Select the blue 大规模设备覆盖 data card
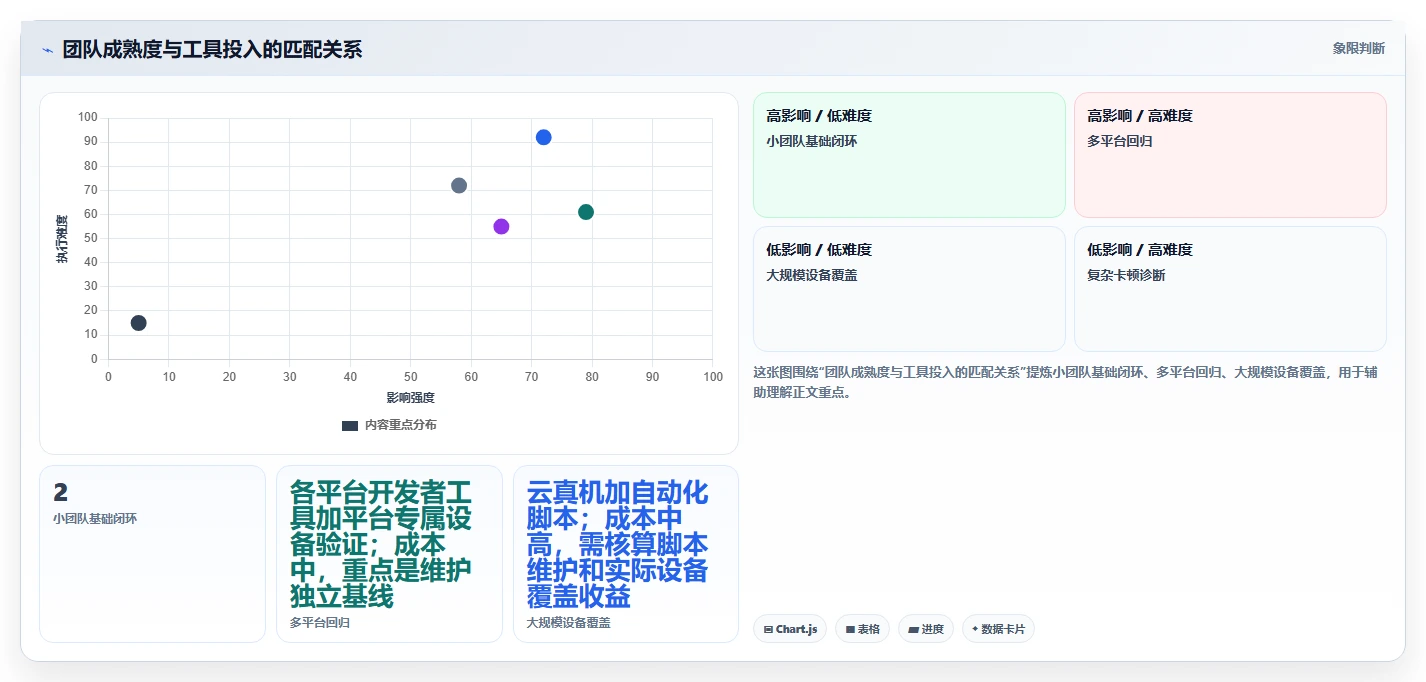The height and width of the screenshot is (682, 1426). pos(626,554)
